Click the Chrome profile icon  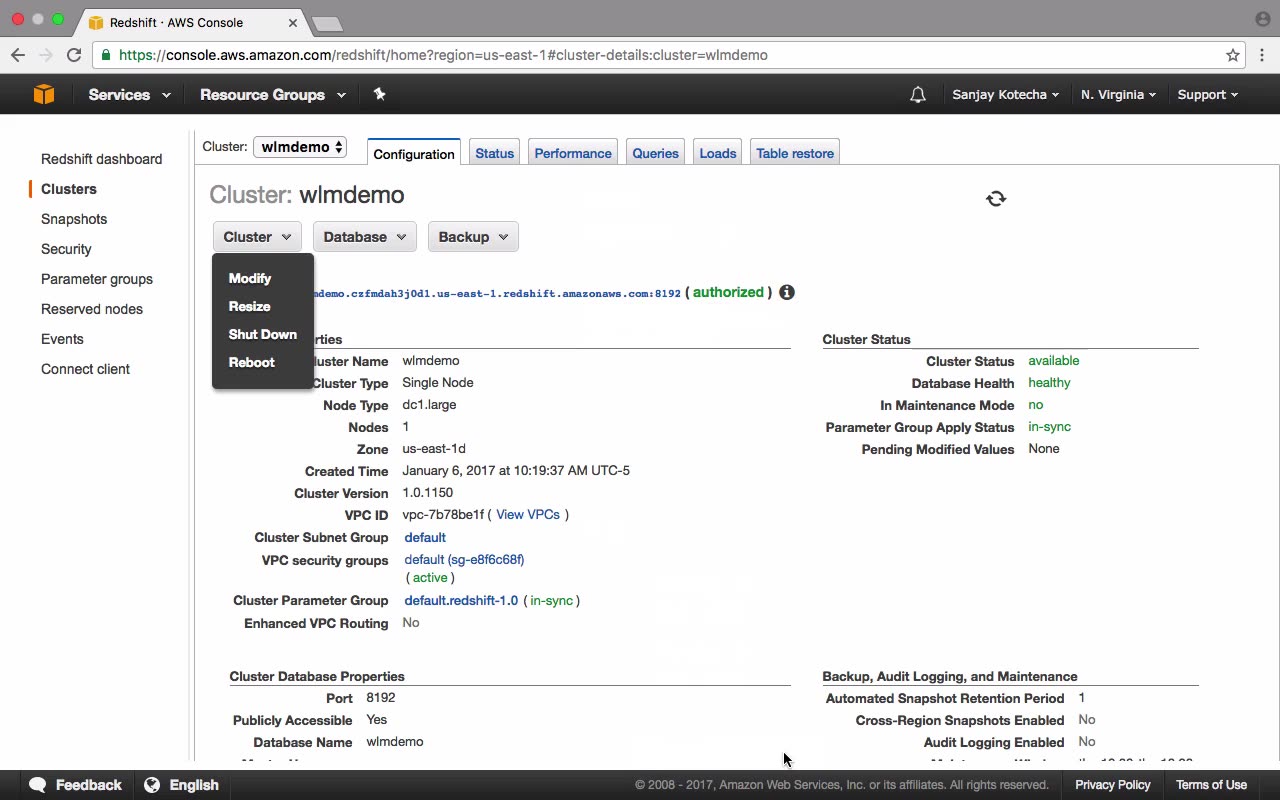[x=1262, y=19]
